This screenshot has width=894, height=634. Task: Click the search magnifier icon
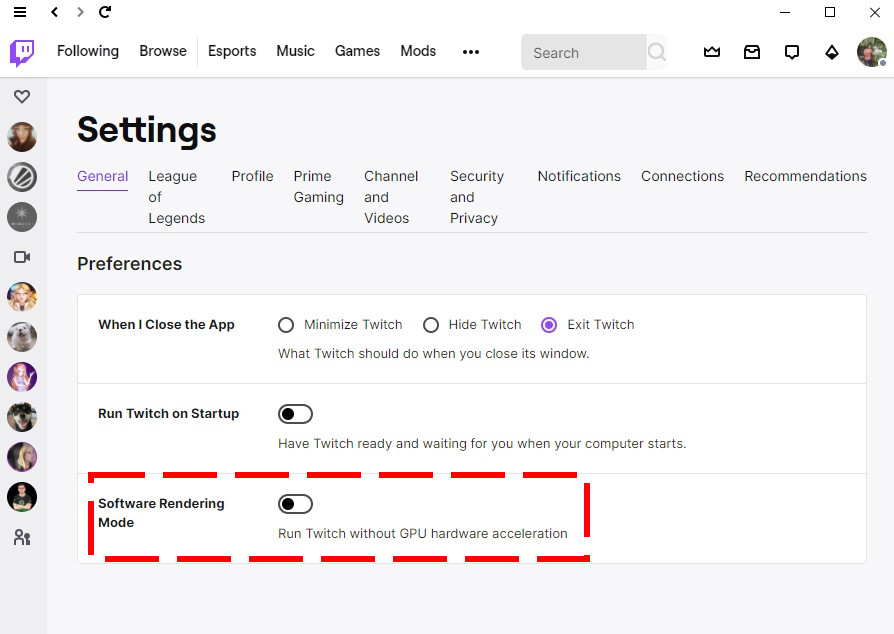[x=657, y=52]
